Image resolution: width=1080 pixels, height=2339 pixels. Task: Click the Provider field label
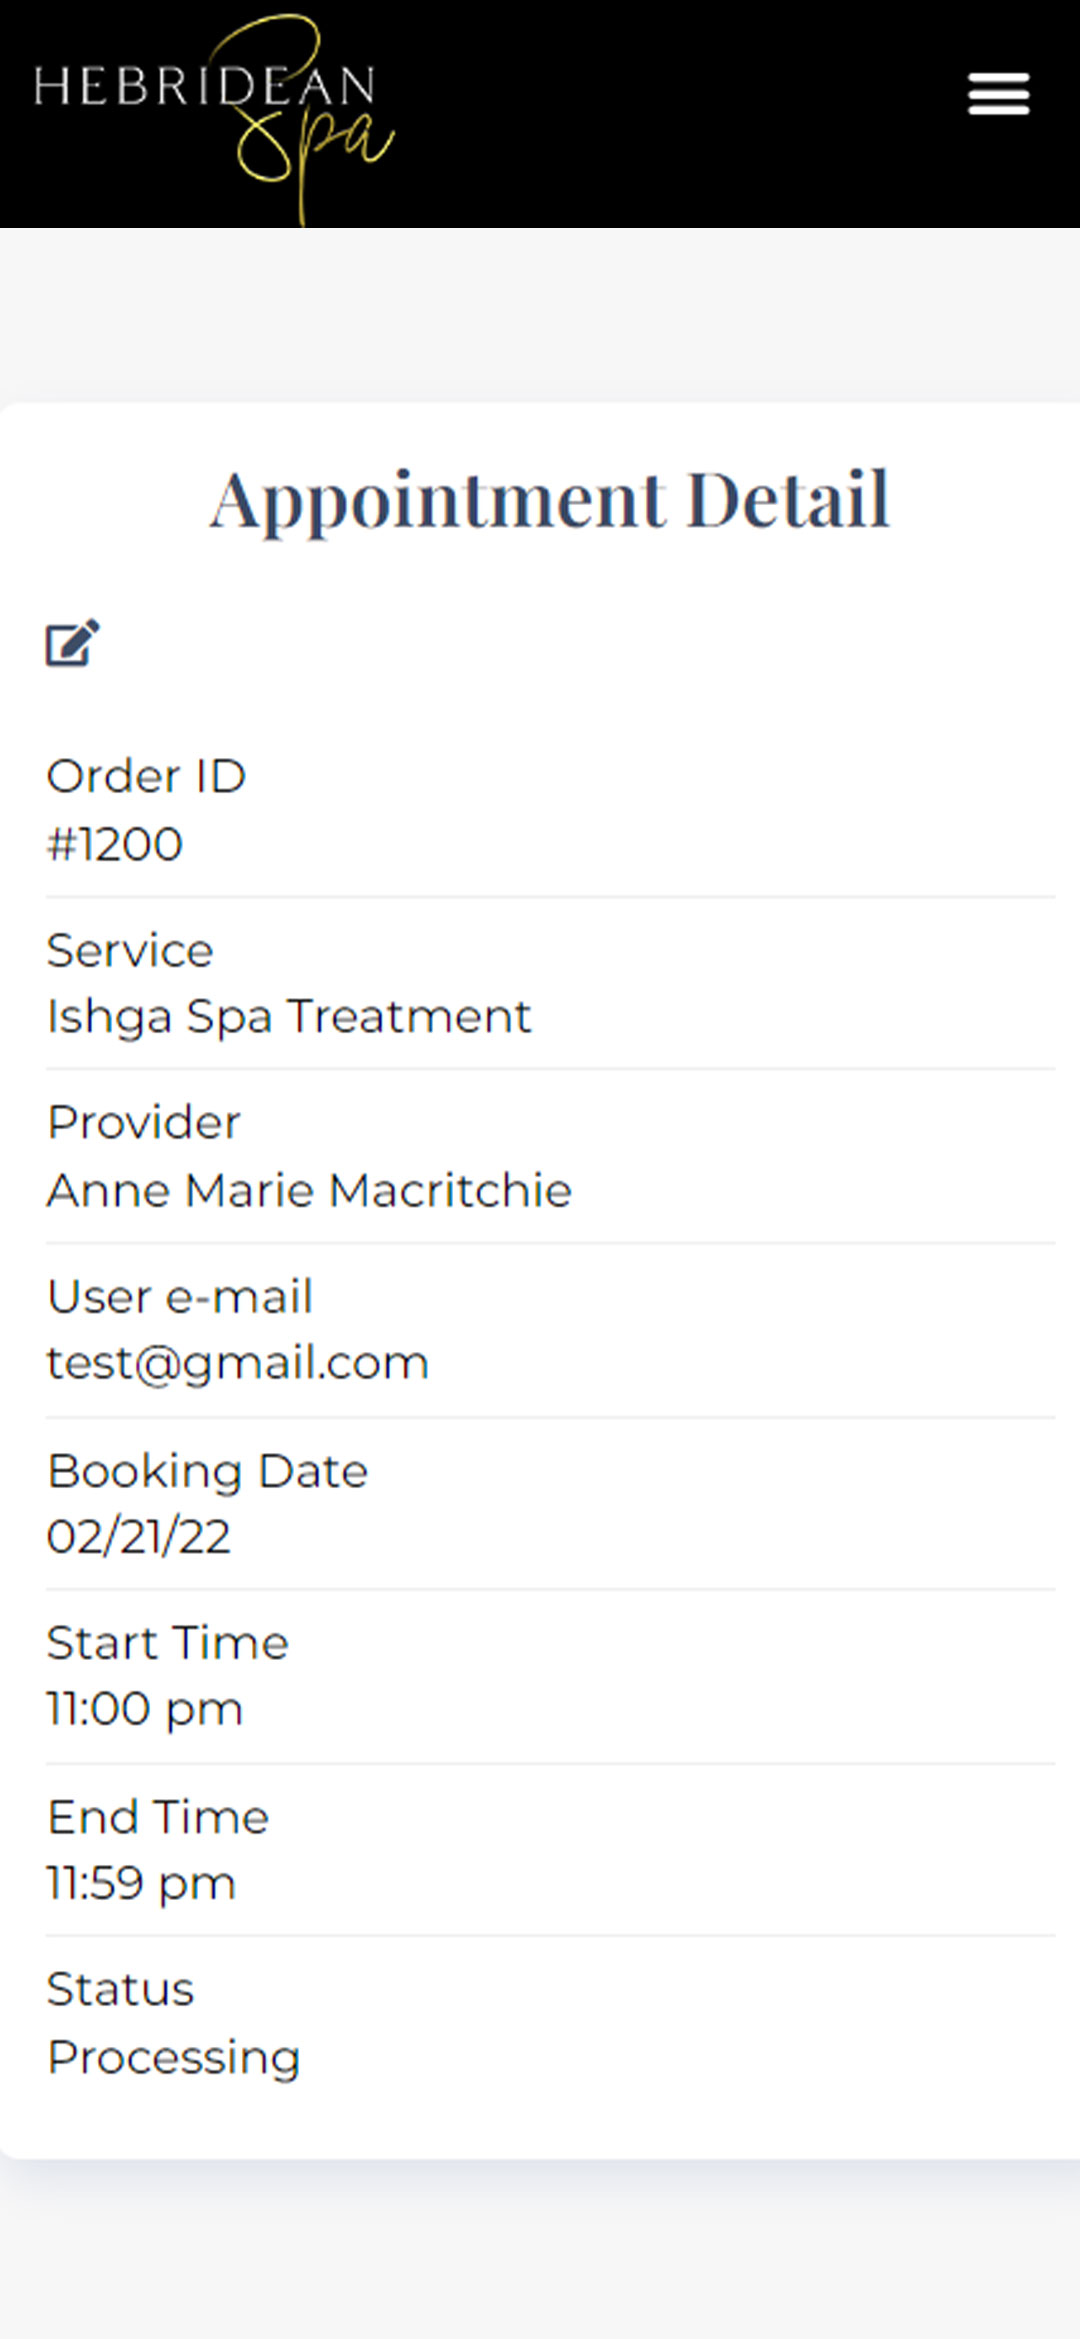(144, 1123)
